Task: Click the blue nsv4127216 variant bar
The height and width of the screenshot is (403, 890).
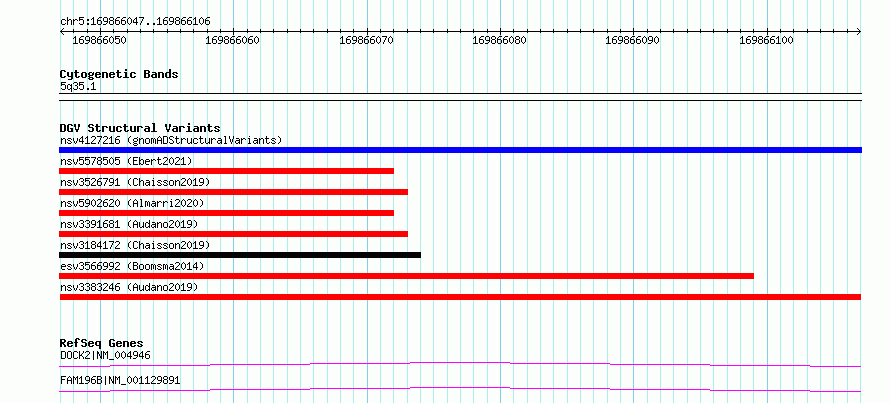Action: click(460, 150)
